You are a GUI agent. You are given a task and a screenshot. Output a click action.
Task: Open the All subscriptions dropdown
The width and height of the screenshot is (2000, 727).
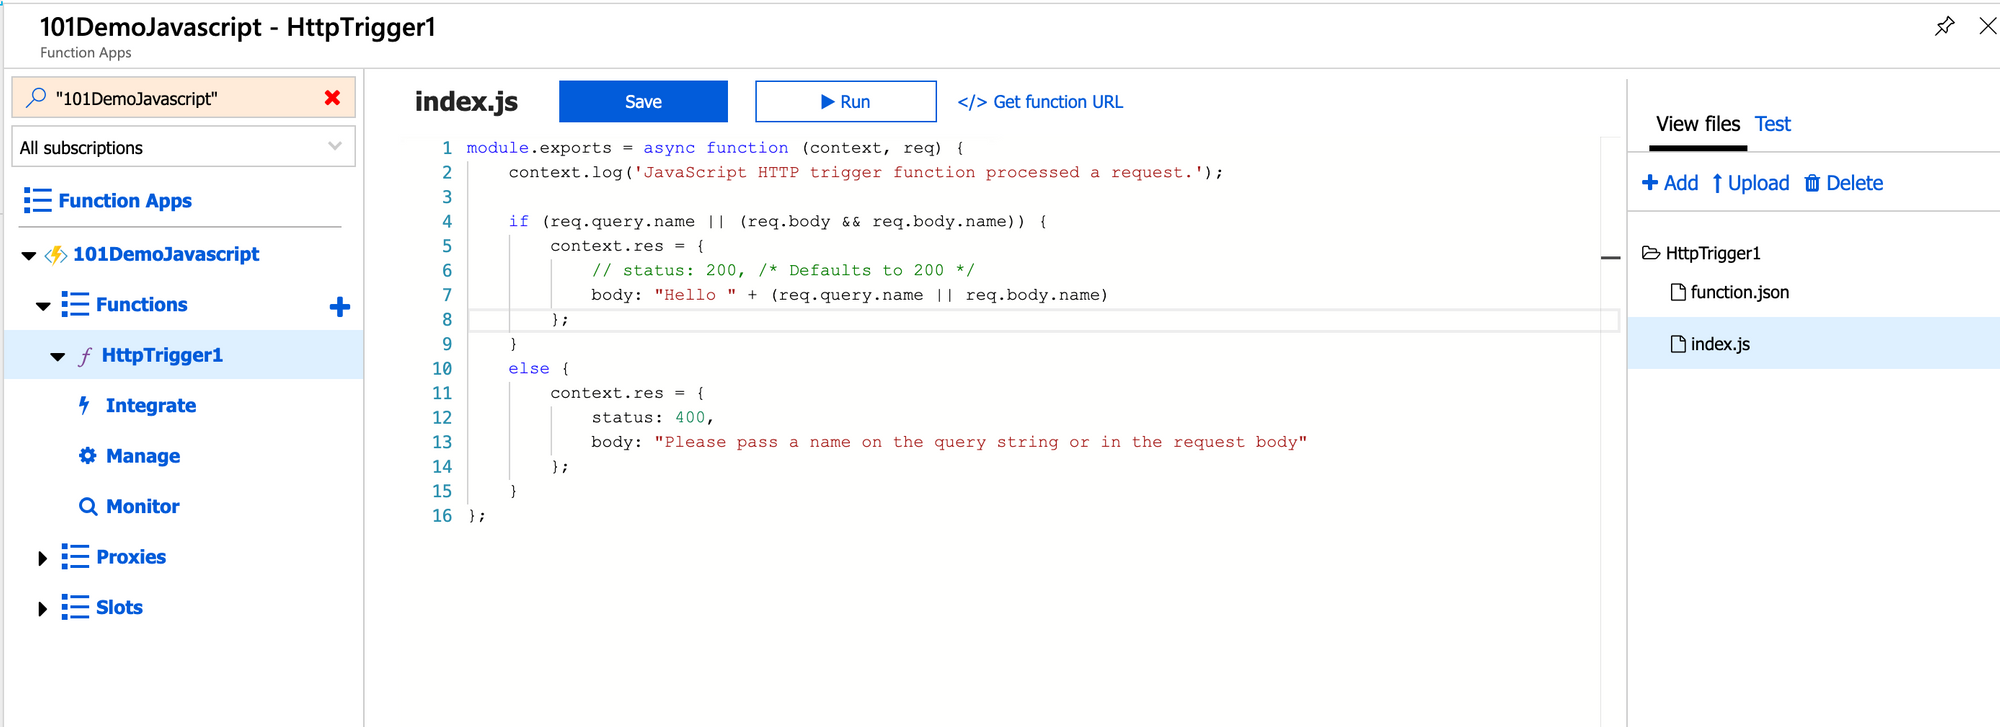click(183, 147)
